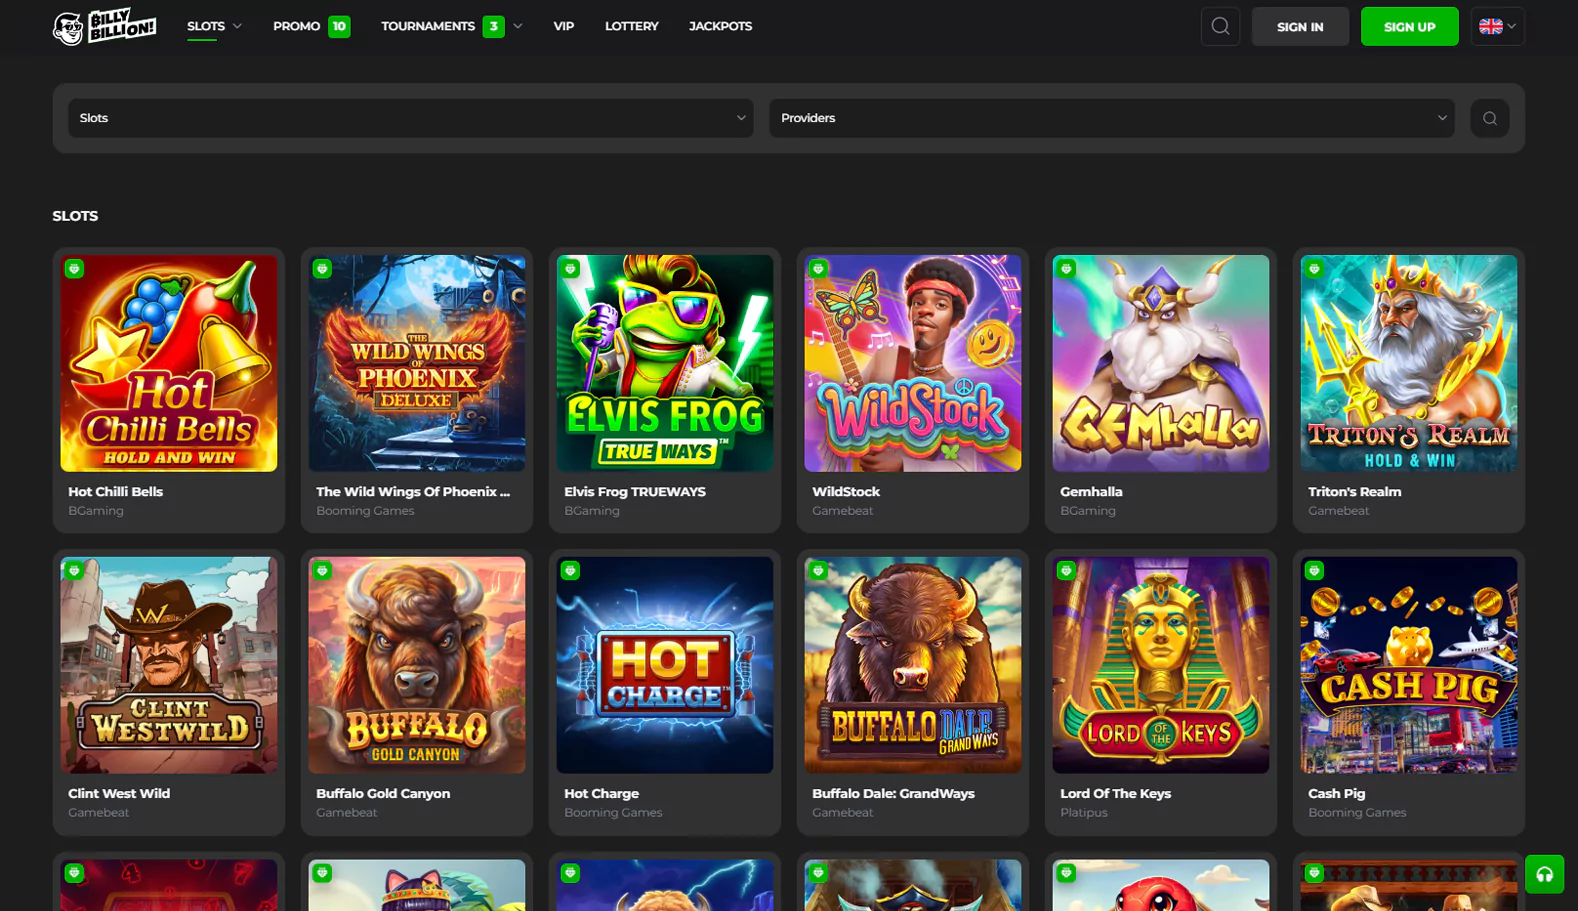This screenshot has height=911, width=1578.
Task: Open the language flag selector
Action: pos(1497,27)
